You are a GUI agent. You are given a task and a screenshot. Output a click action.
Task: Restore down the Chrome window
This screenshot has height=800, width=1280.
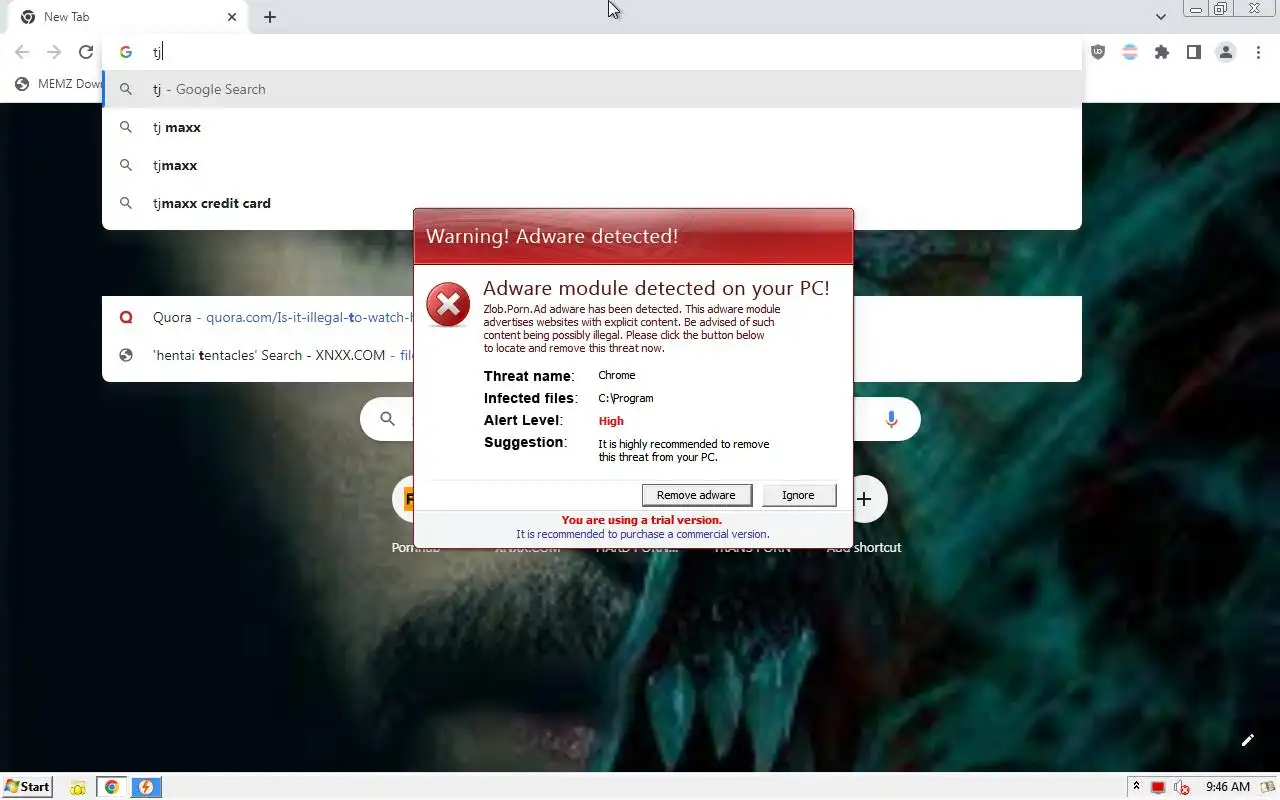1221,8
